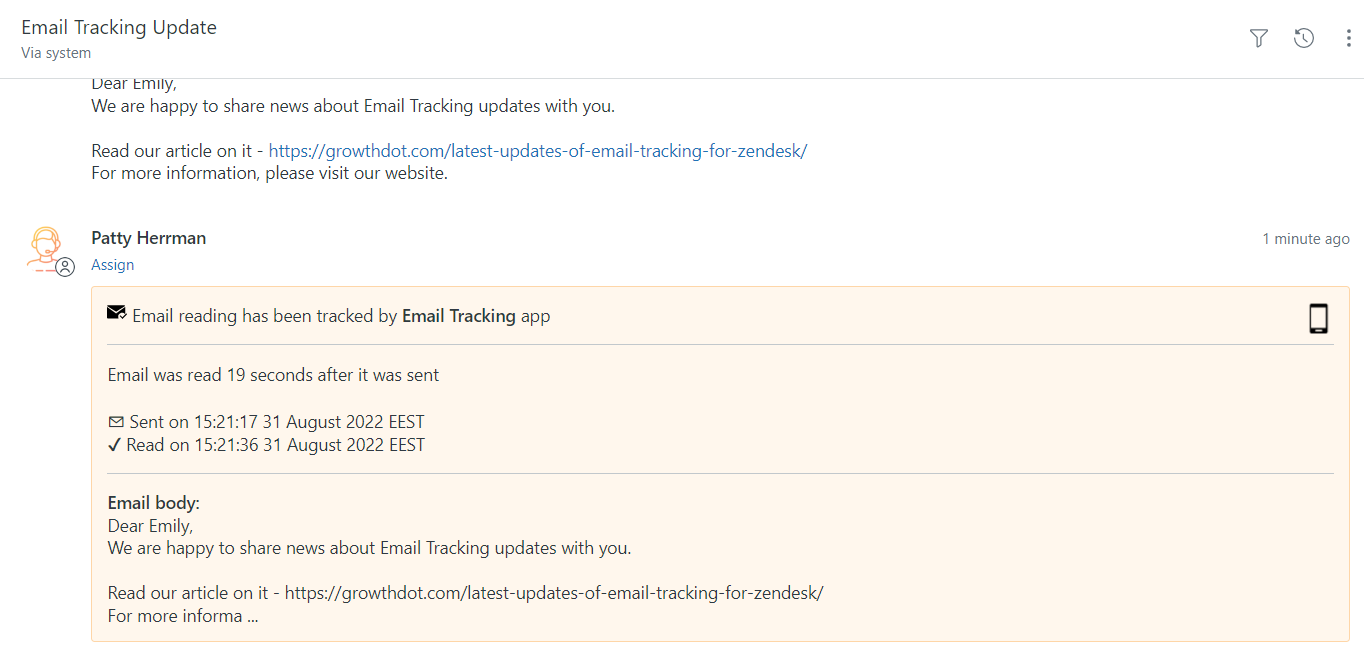Click the mobile phone device icon
The height and width of the screenshot is (656, 1364).
click(1319, 318)
